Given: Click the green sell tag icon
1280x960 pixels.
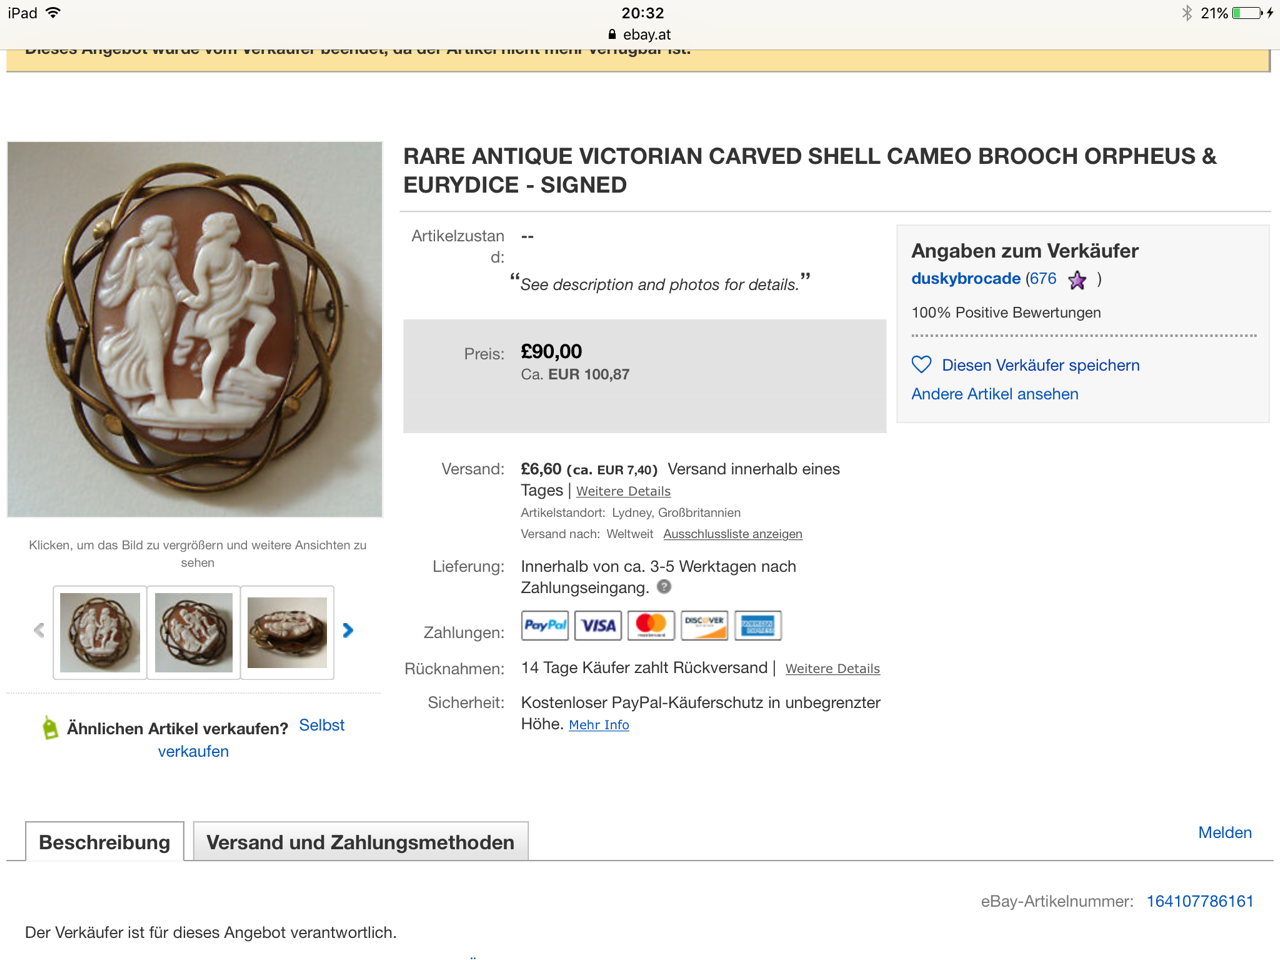Looking at the screenshot, I should 50,728.
